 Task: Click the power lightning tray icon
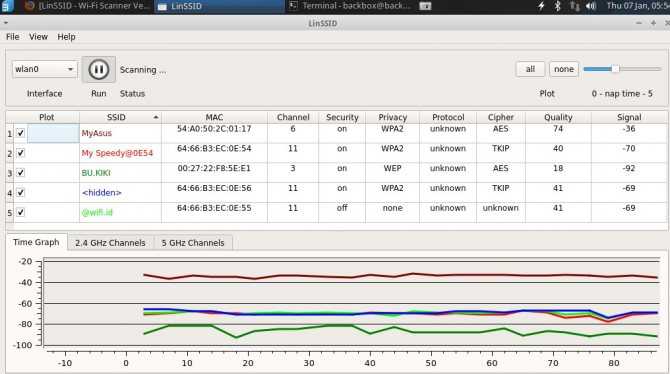click(541, 6)
